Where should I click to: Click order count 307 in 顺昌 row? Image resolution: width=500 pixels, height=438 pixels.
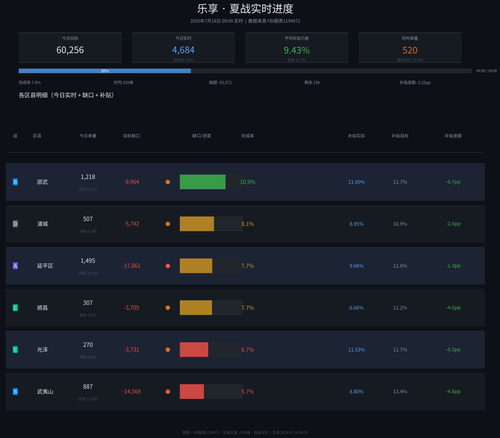point(88,303)
